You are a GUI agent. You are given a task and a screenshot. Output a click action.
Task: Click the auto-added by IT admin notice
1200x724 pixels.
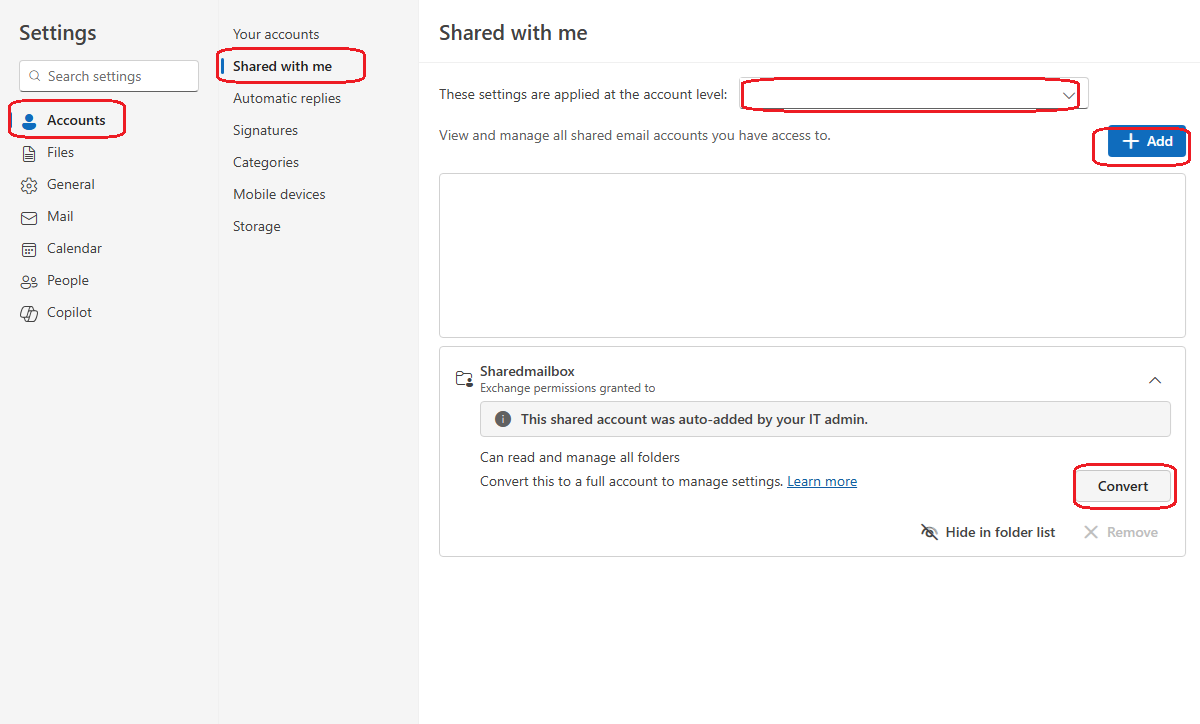tap(825, 419)
